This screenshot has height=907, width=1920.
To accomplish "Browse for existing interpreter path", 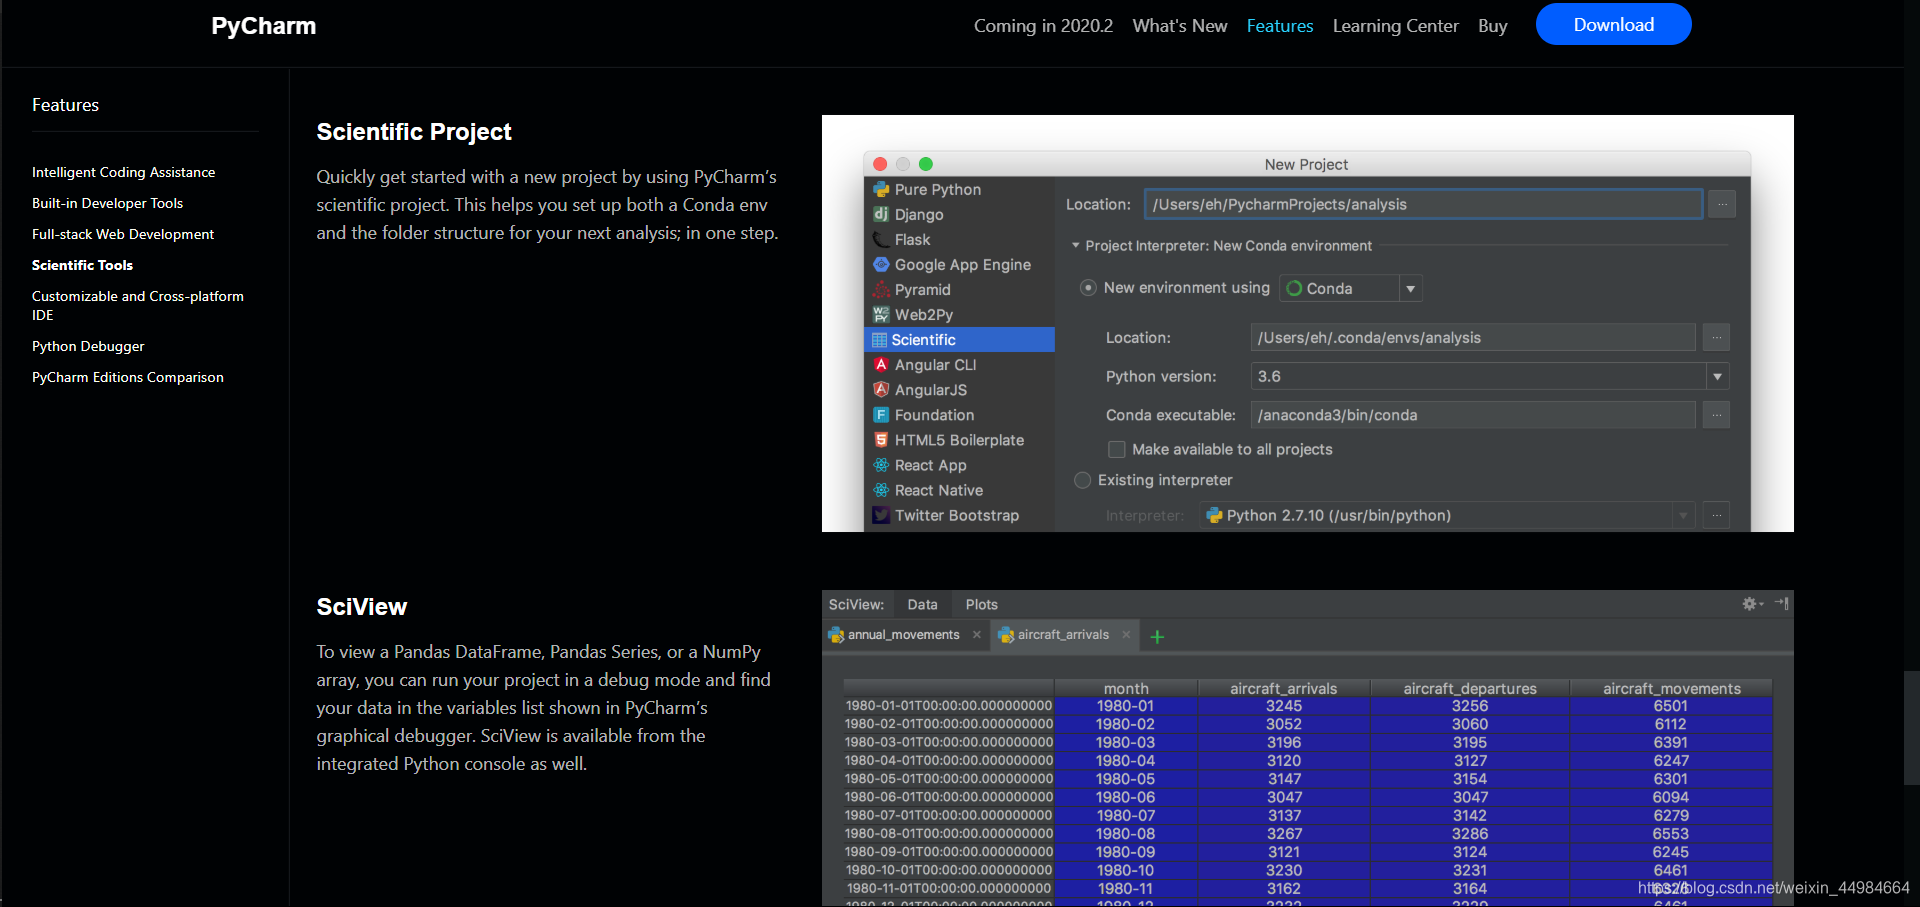I will tap(1716, 516).
